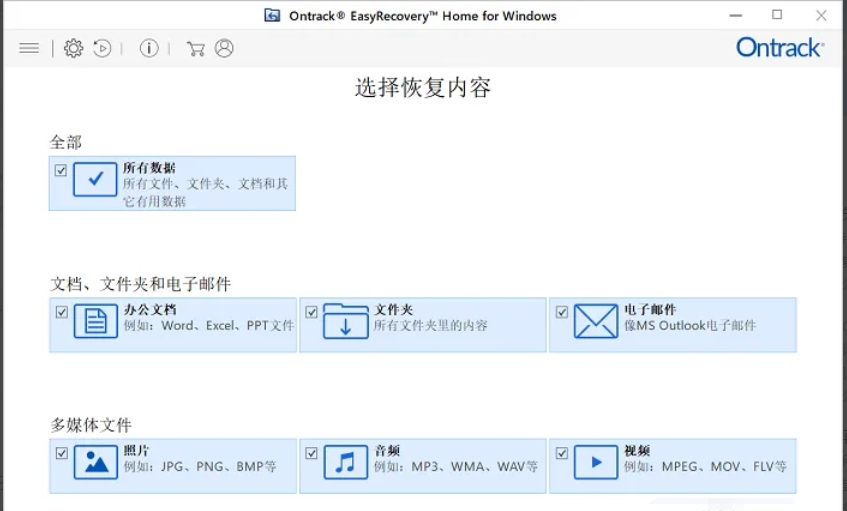Click the 多媒体文件 section heading
847x511 pixels.
click(91, 425)
